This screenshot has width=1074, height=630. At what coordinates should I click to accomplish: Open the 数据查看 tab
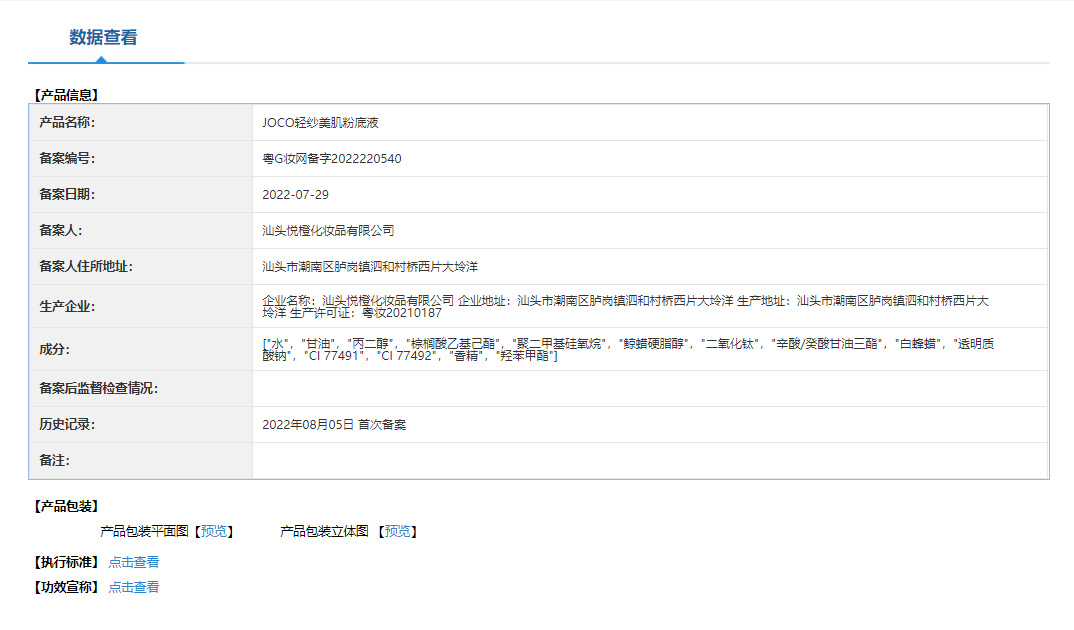[x=103, y=38]
